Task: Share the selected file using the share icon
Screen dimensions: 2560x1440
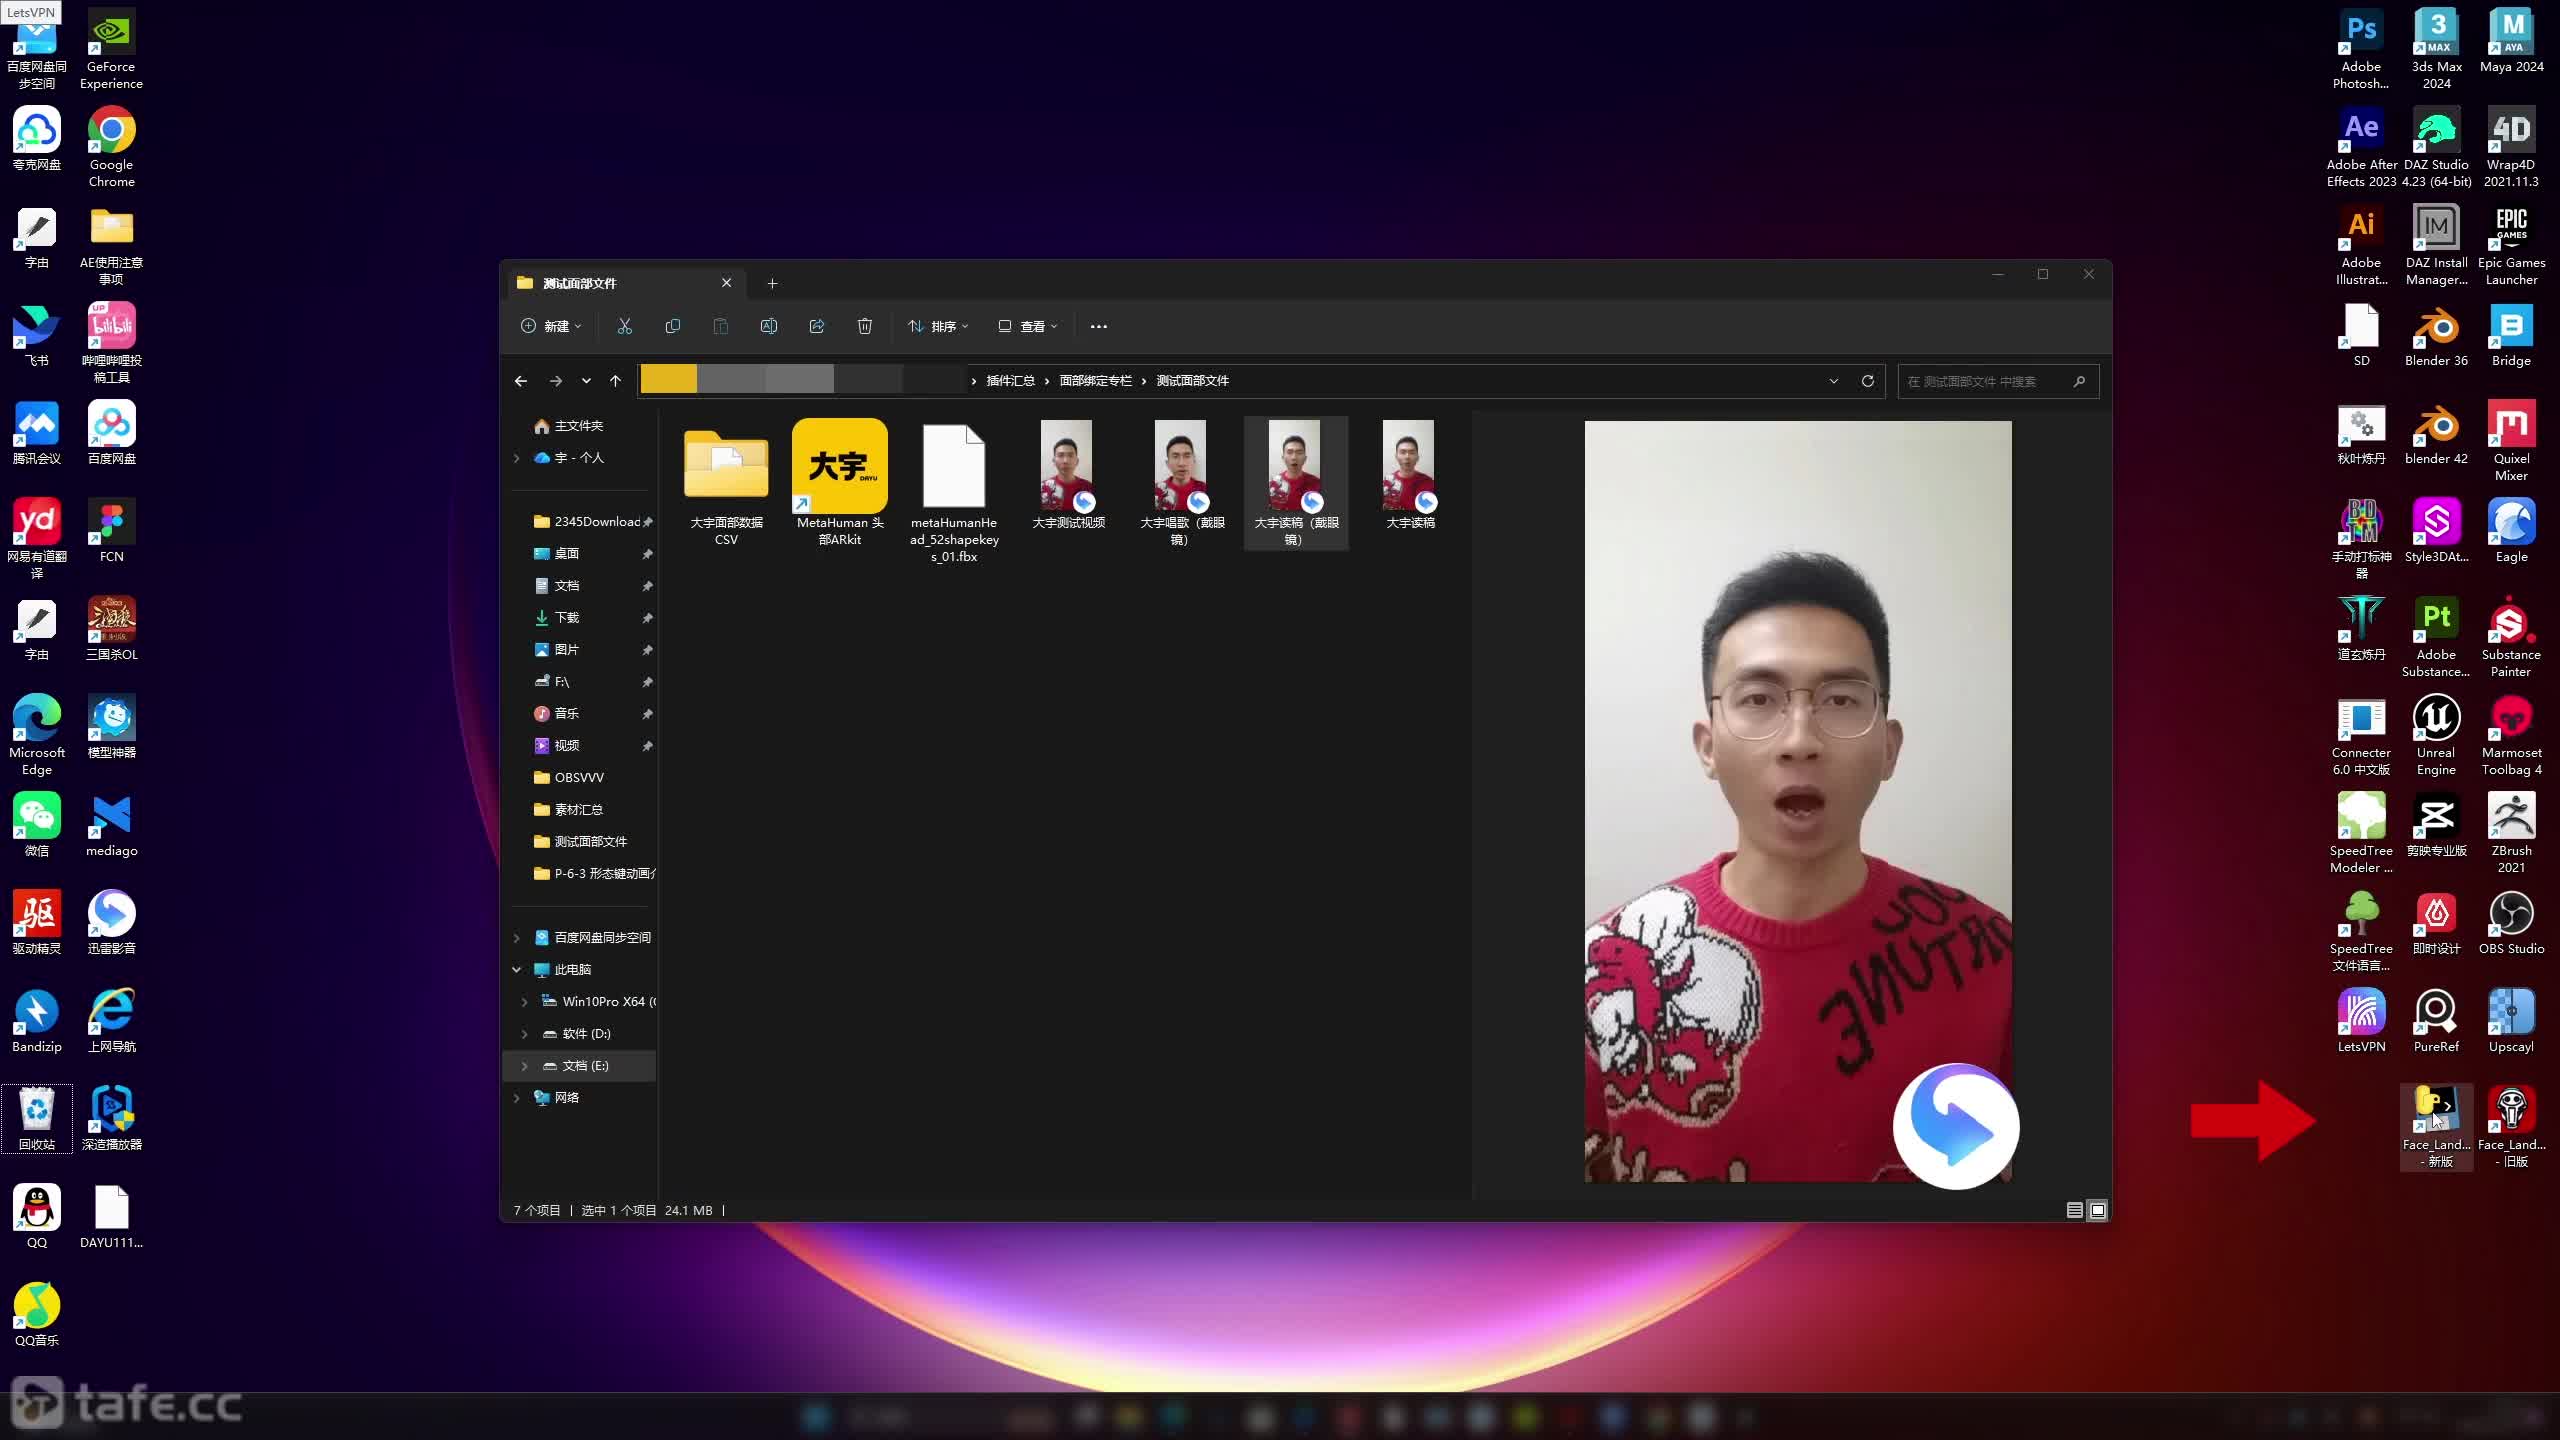Action: (x=816, y=326)
